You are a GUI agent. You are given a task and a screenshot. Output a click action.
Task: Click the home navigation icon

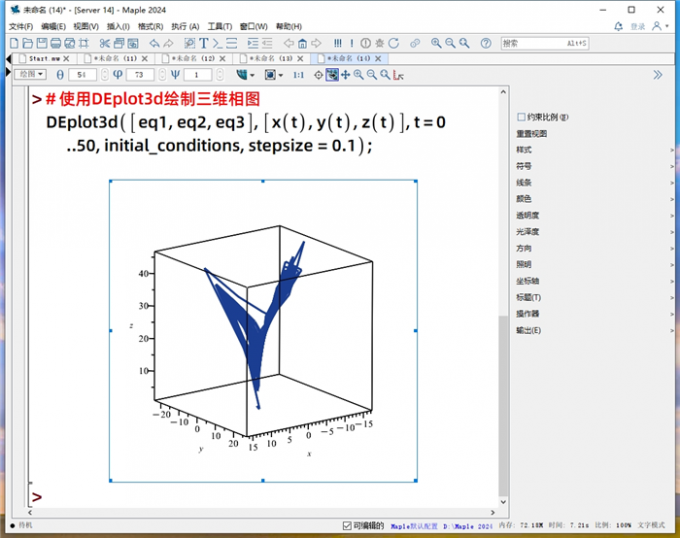tap(301, 43)
